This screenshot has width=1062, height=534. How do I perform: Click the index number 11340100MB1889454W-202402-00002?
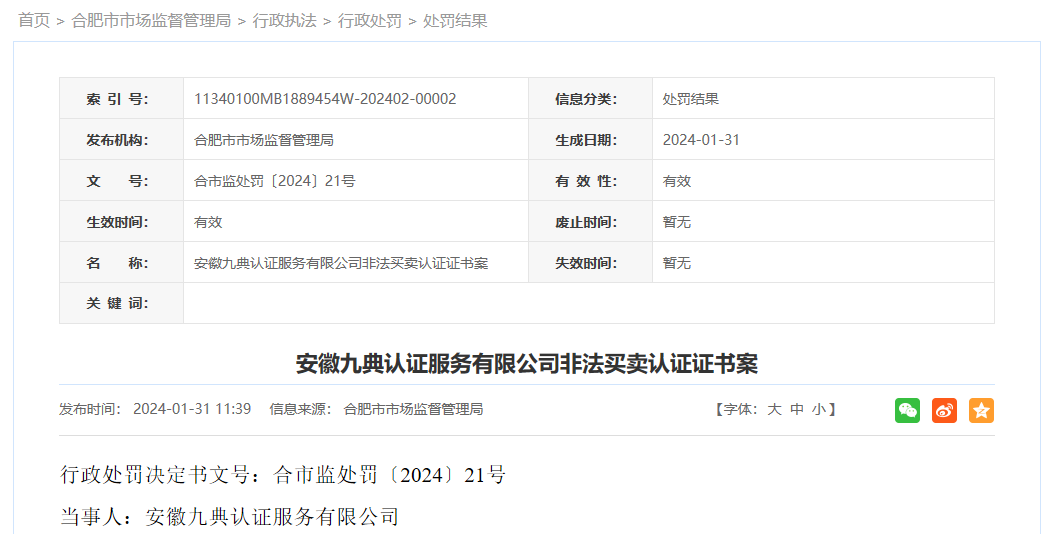pos(325,99)
